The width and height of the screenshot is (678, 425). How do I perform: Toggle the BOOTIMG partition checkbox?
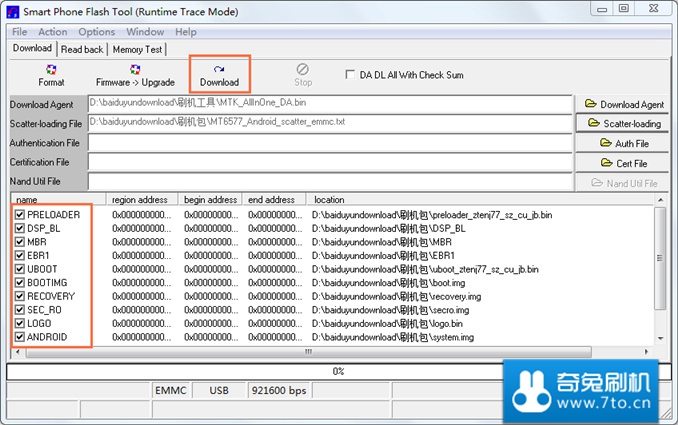pos(19,282)
